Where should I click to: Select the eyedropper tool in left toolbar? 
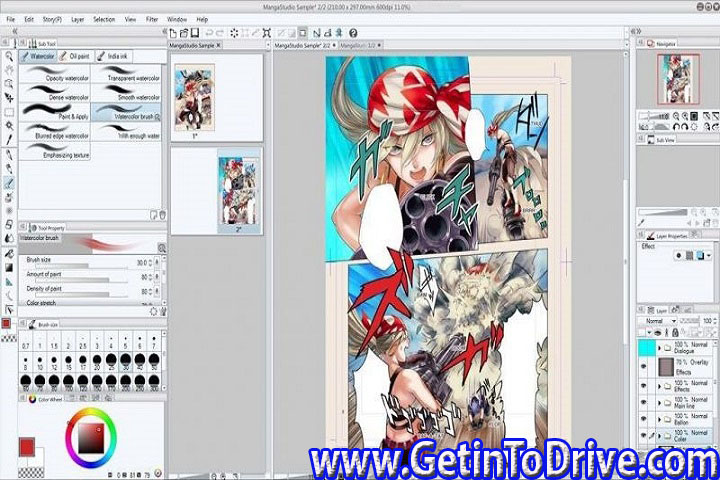pyautogui.click(x=9, y=140)
